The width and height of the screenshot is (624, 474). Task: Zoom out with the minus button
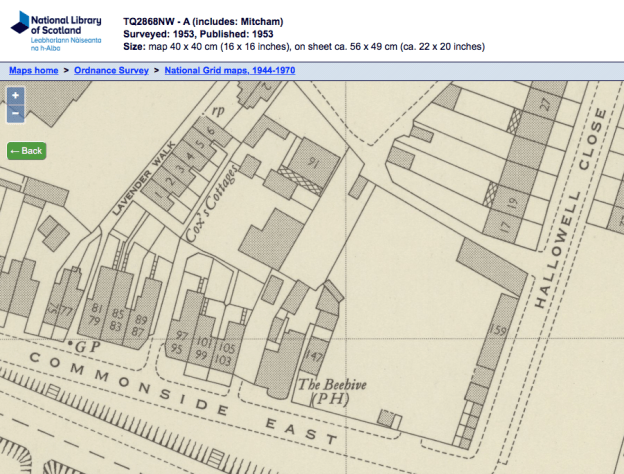point(15,113)
